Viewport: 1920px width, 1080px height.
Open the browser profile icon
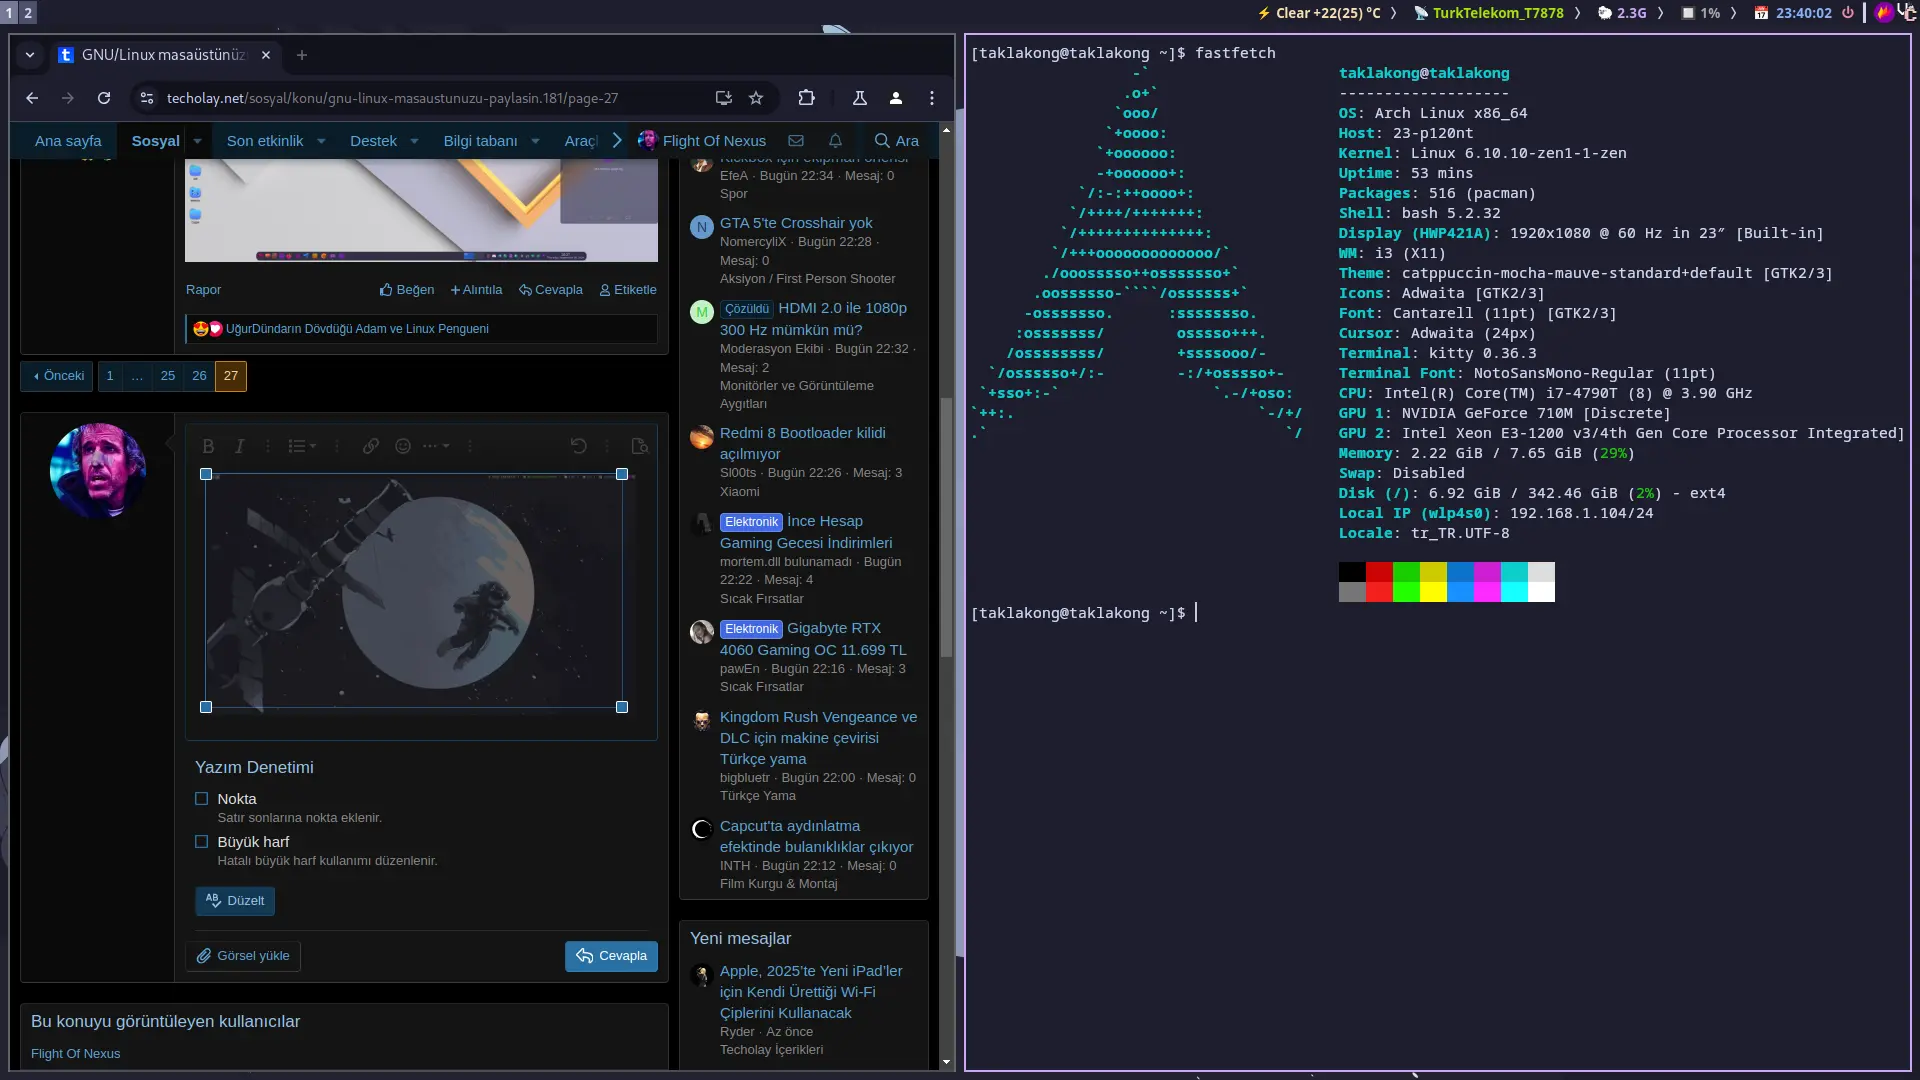coord(896,98)
